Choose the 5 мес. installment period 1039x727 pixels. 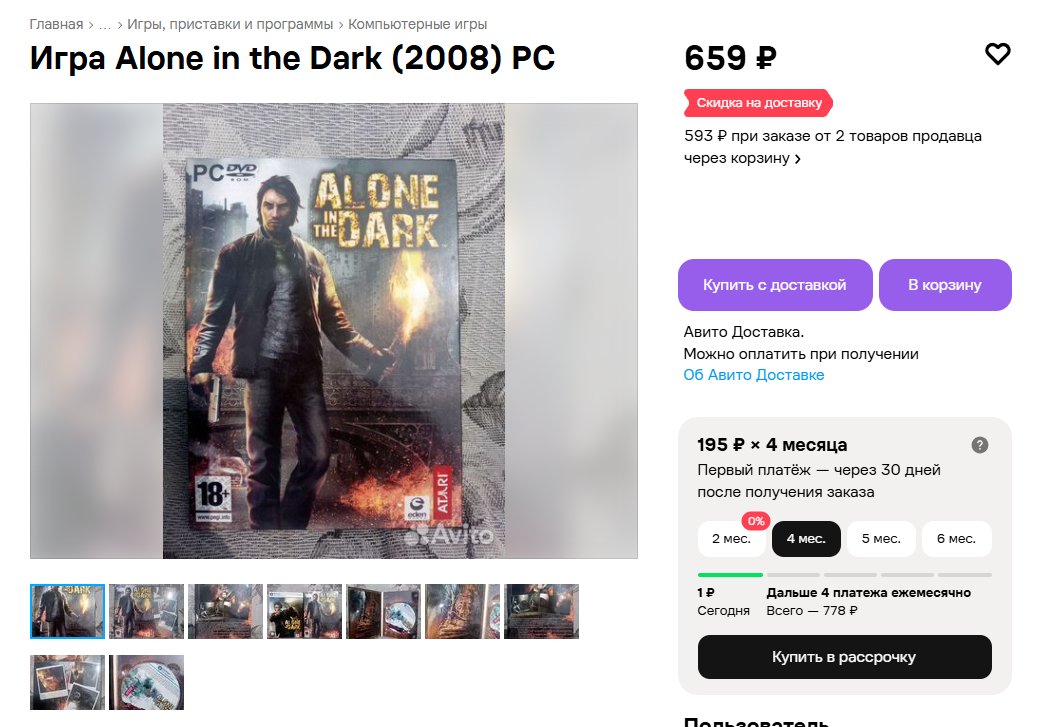pos(881,539)
